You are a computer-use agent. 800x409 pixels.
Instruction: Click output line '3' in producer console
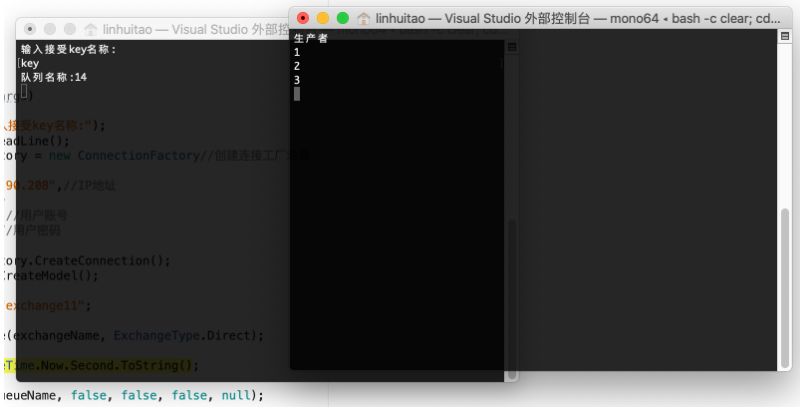tap(297, 80)
